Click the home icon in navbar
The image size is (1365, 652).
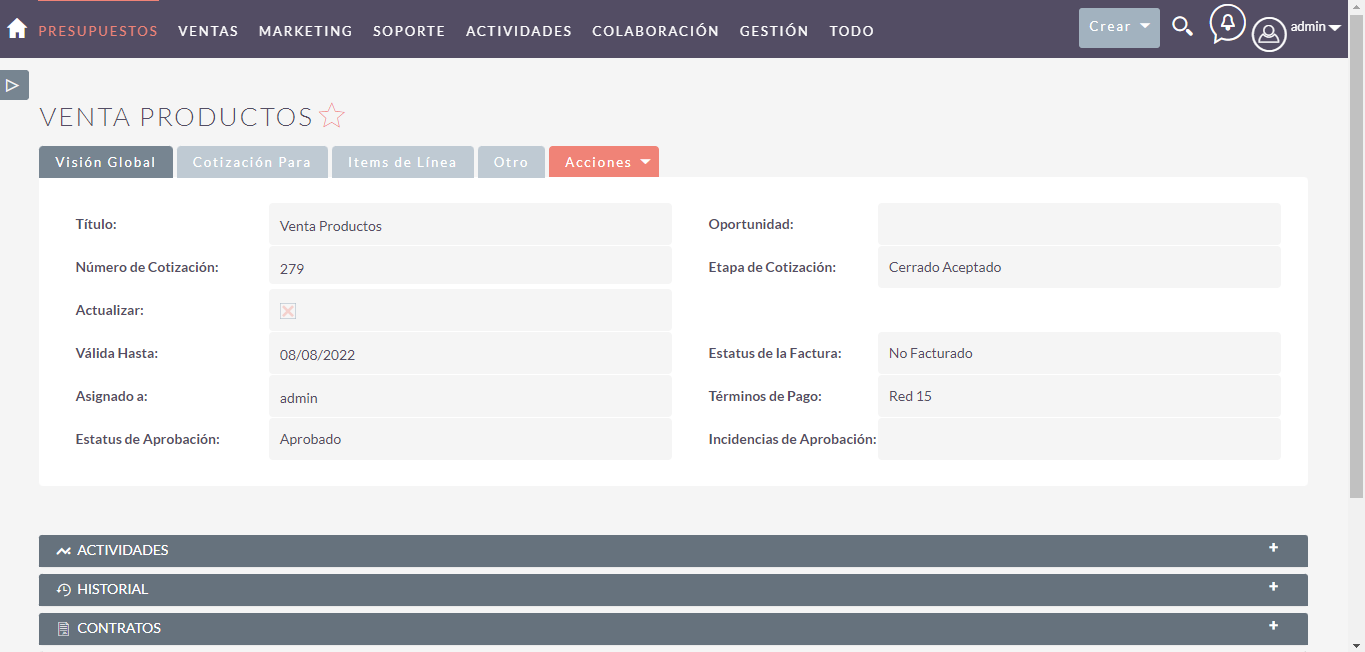click(17, 29)
